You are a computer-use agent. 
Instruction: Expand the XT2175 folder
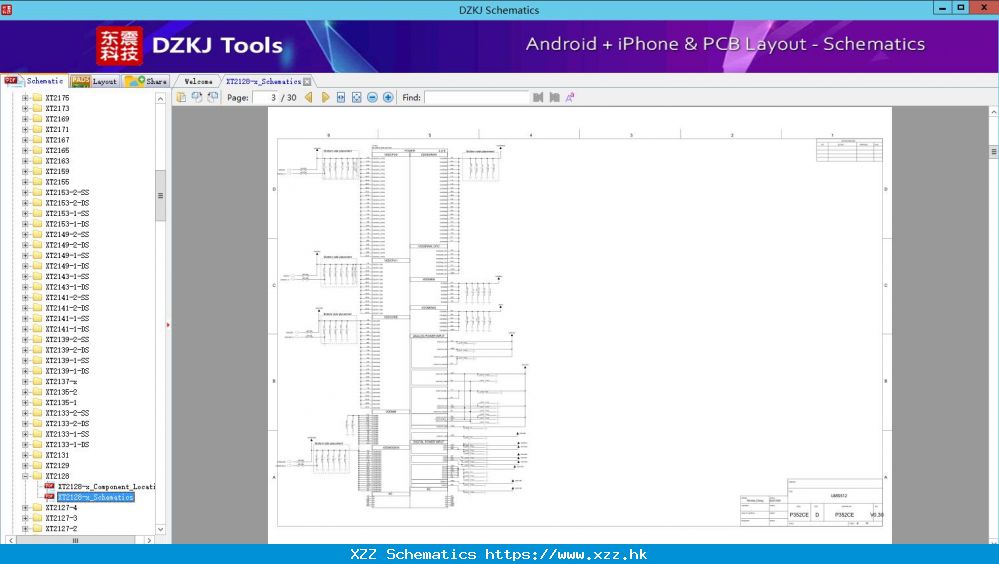(x=25, y=98)
